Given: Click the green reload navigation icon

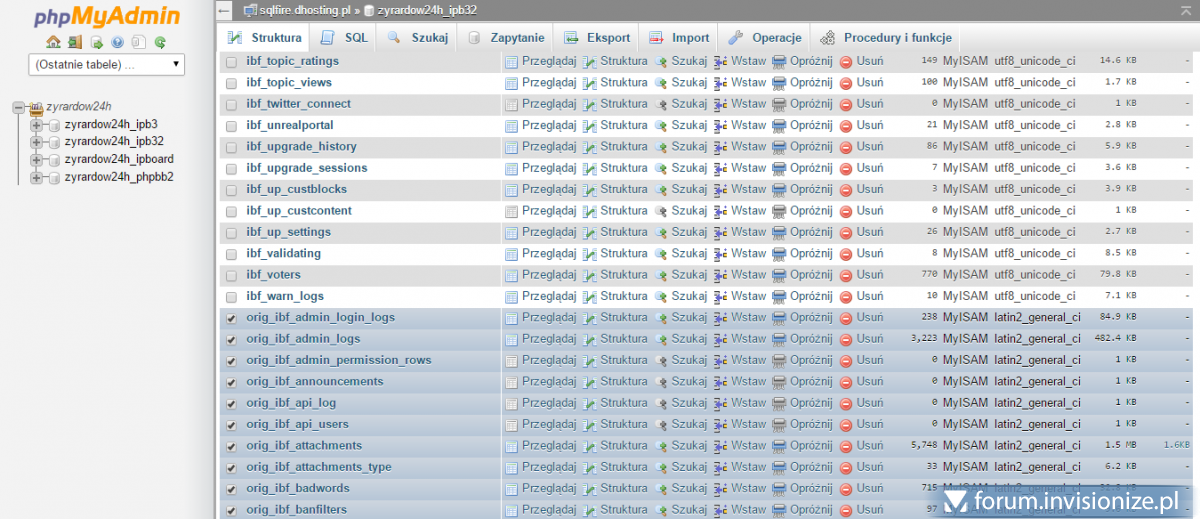Looking at the screenshot, I should (159, 42).
